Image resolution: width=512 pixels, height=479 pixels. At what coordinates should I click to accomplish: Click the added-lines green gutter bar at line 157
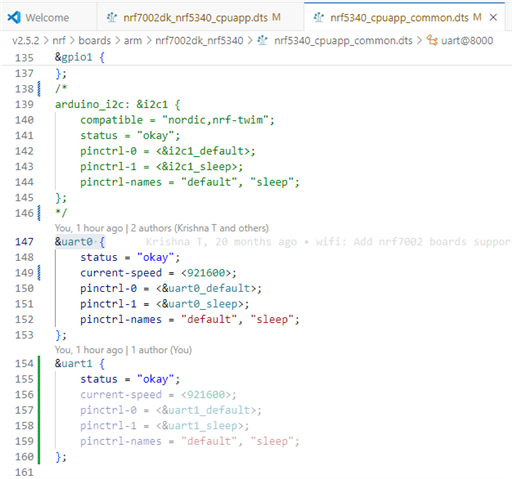(39, 410)
